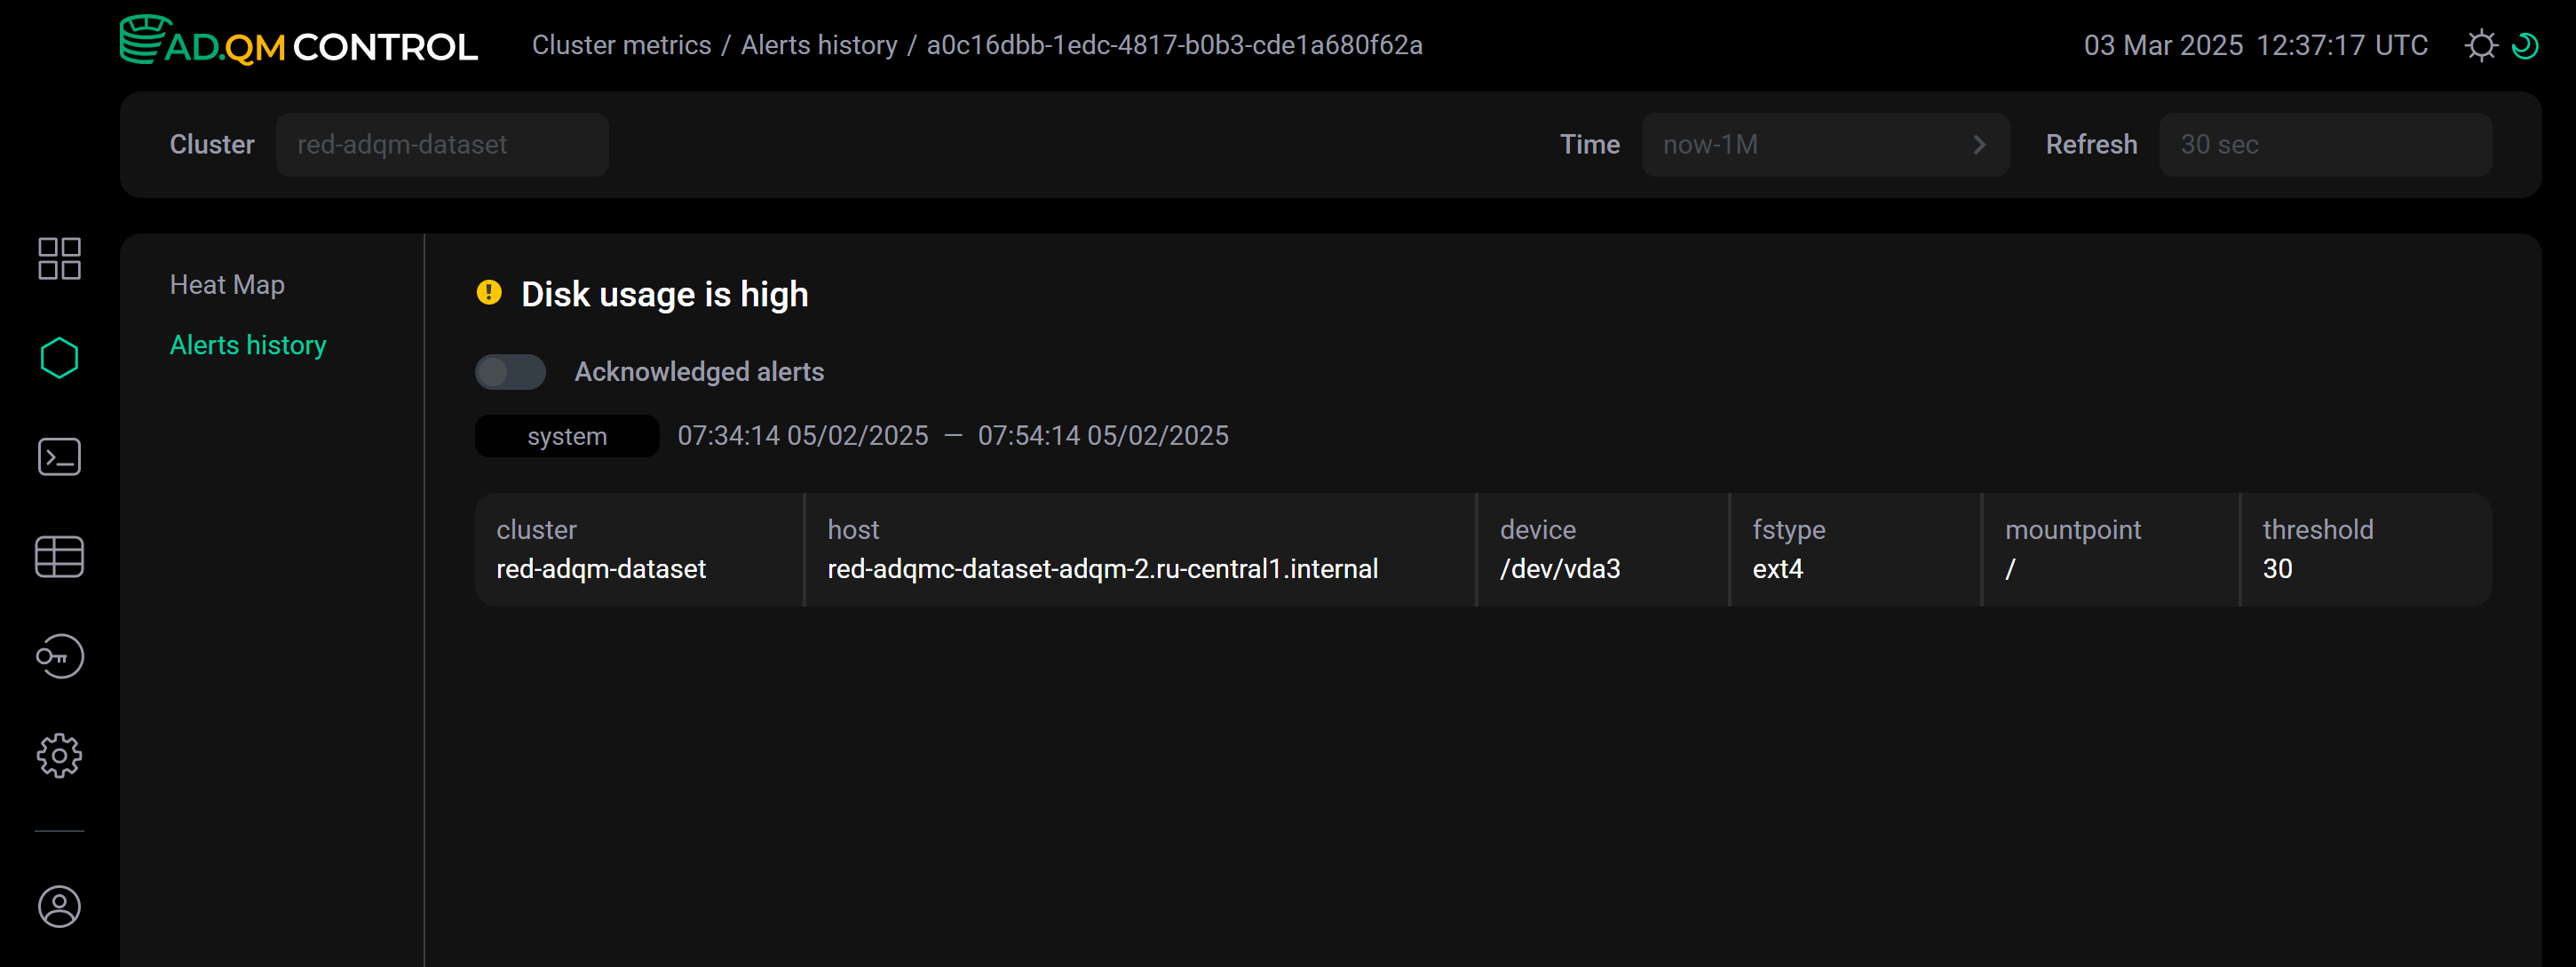Click the table data sidebar icon
Image resolution: width=2576 pixels, height=967 pixels.
point(59,556)
